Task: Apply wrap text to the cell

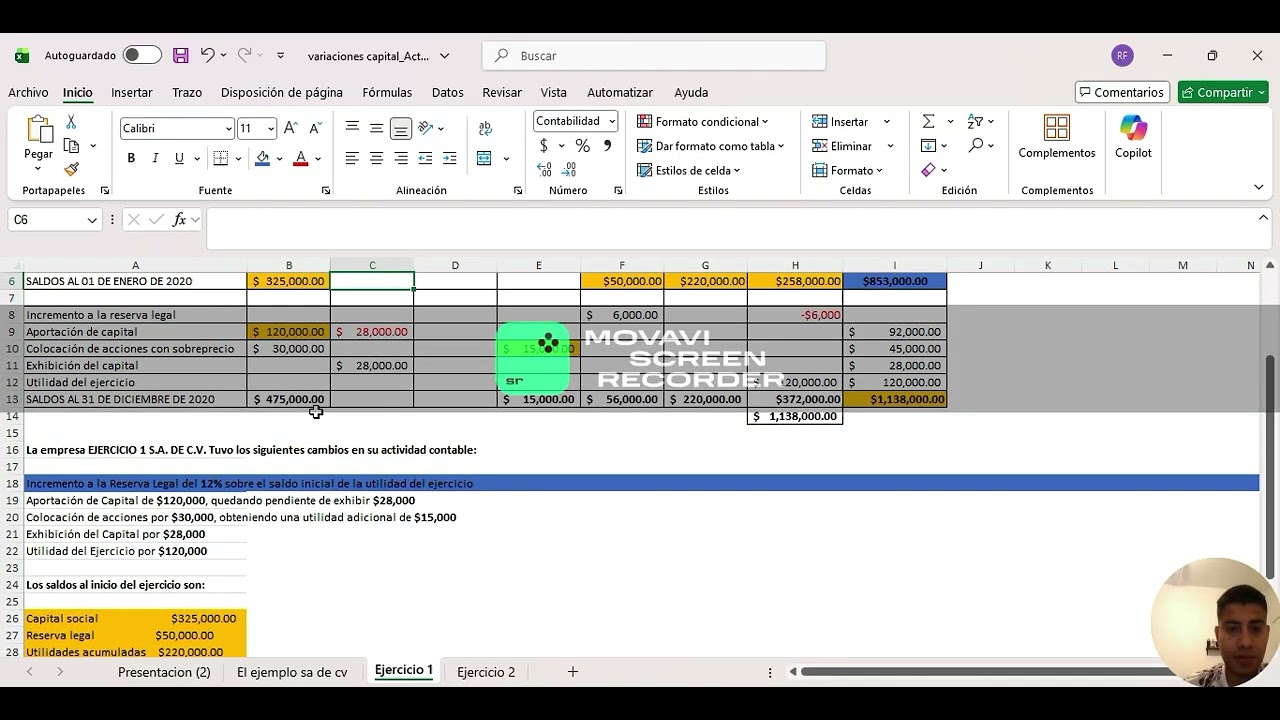Action: point(485,128)
